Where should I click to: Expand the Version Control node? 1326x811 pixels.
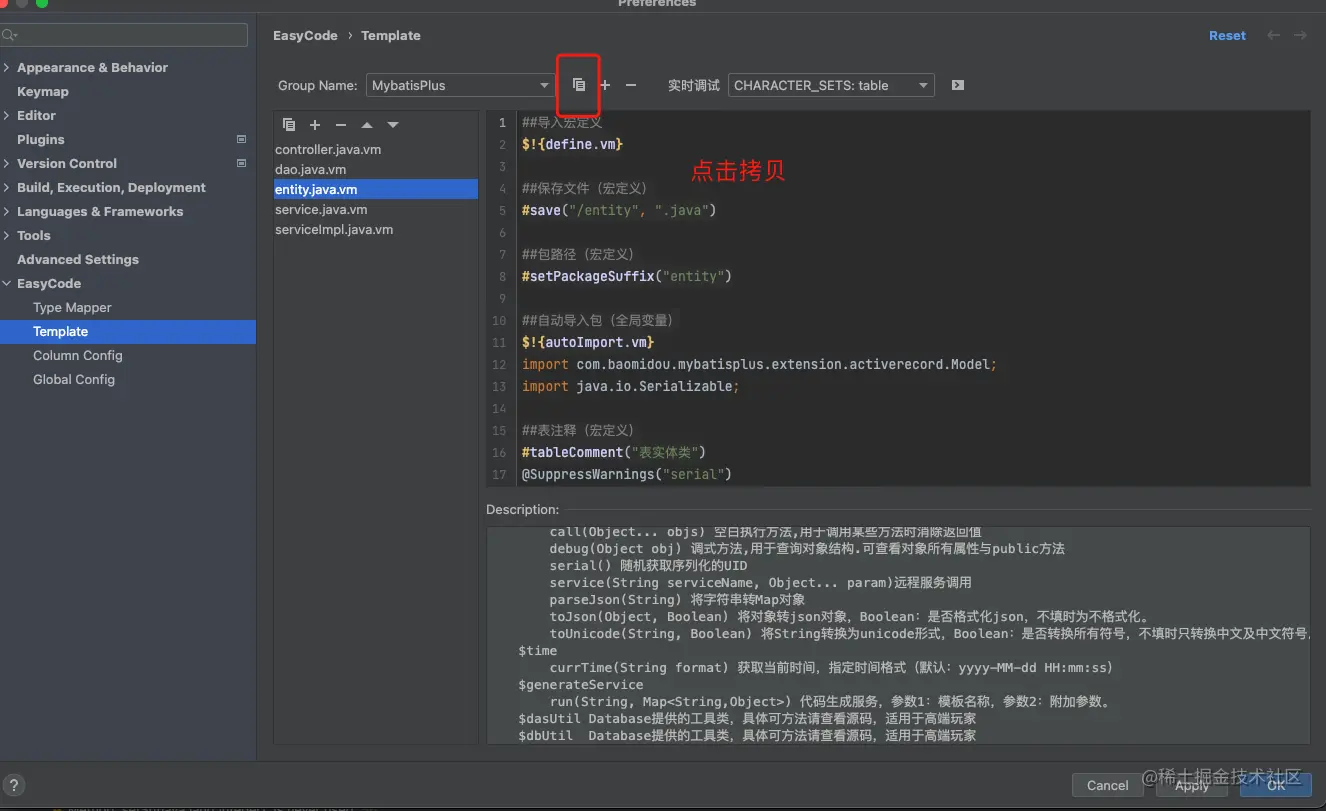coord(8,164)
